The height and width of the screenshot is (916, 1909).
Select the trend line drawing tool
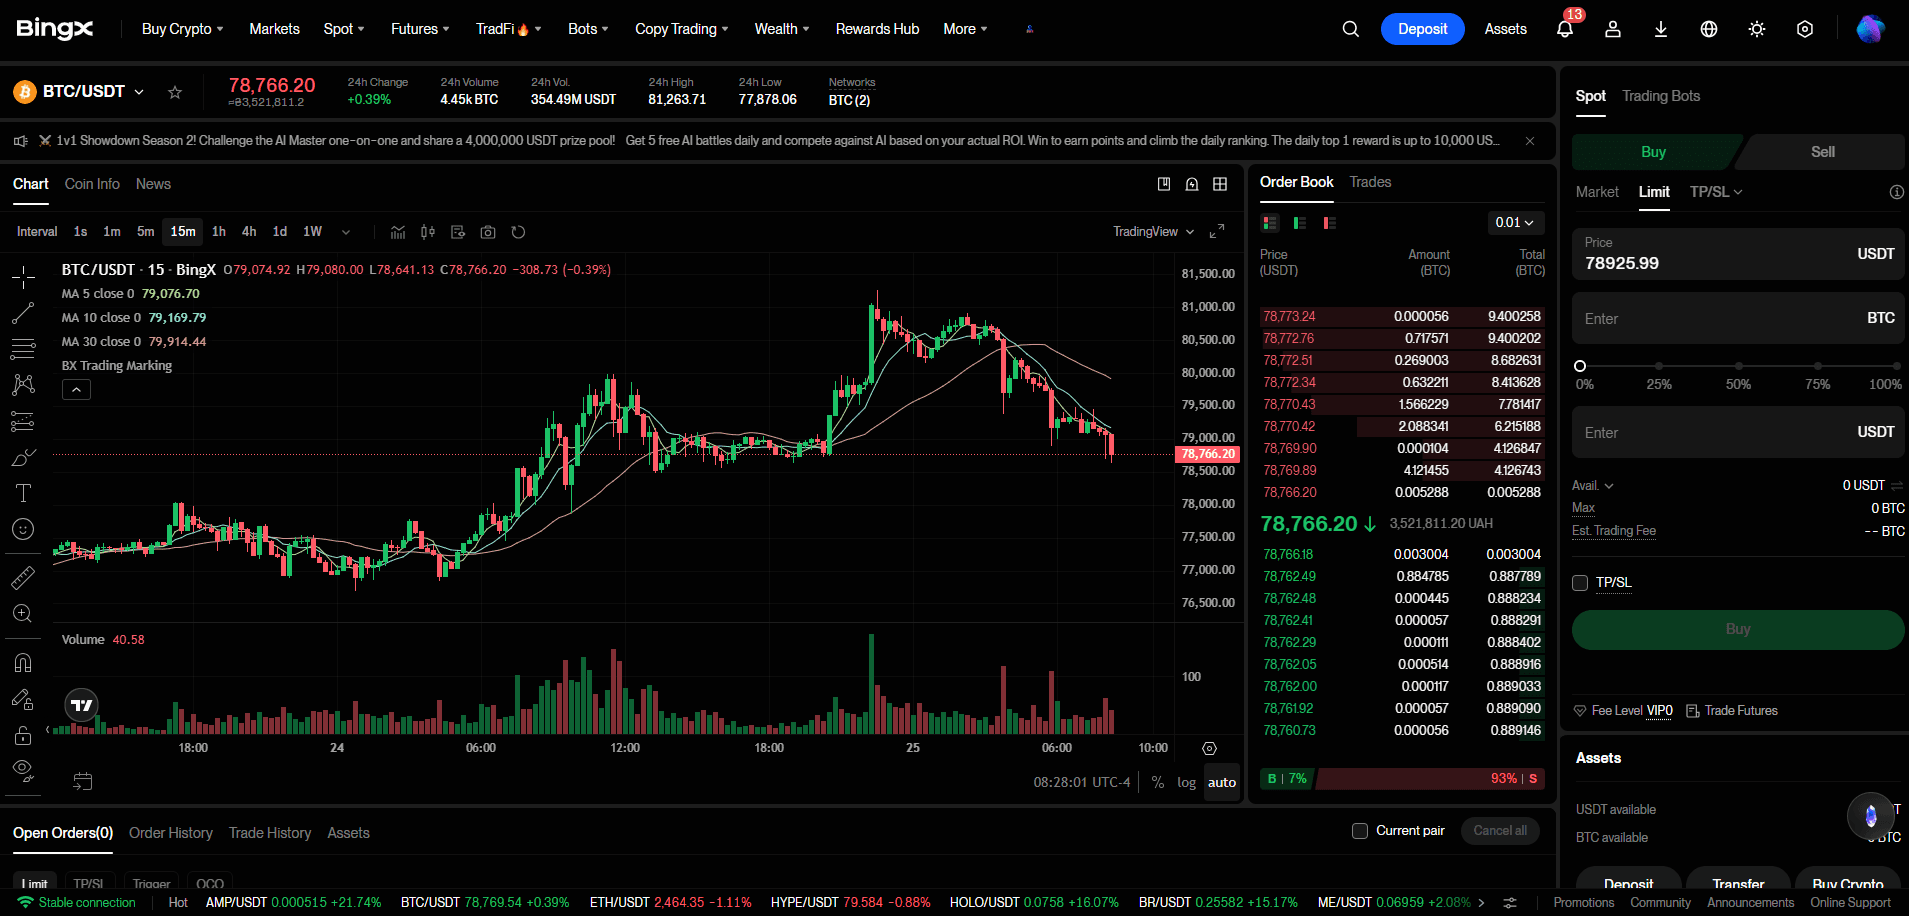pos(23,313)
